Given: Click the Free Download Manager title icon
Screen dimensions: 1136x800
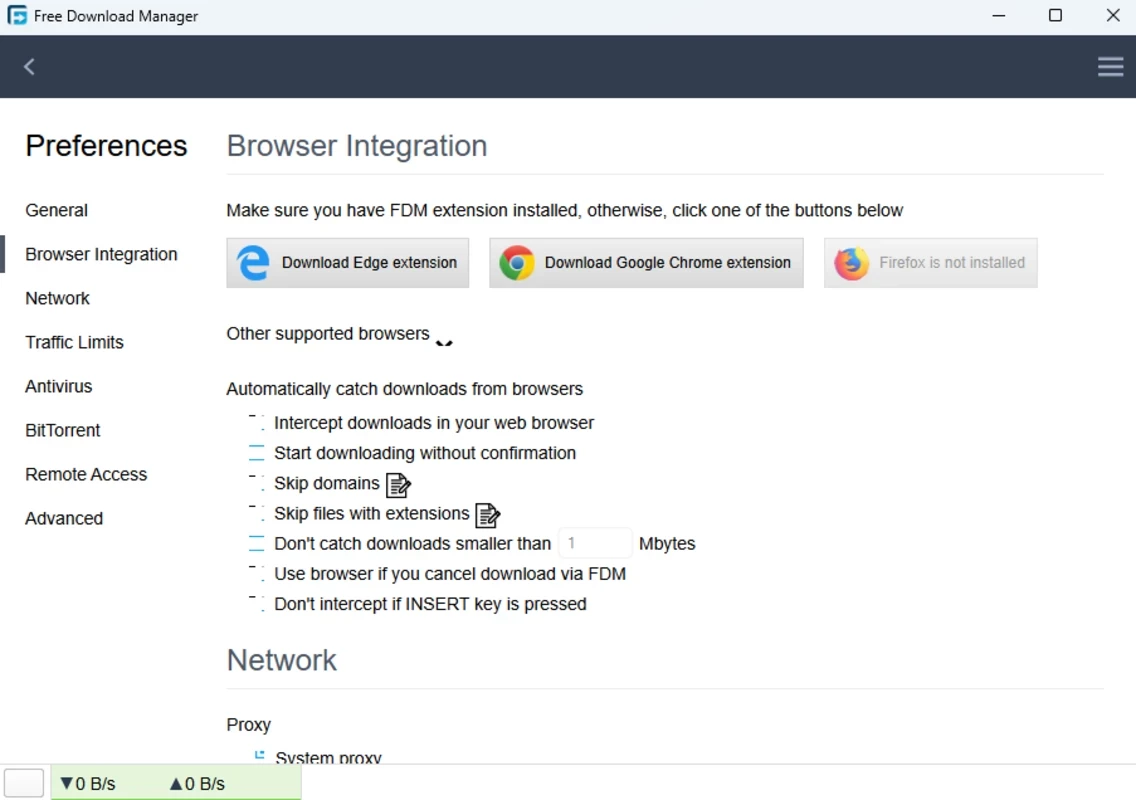Looking at the screenshot, I should (17, 16).
